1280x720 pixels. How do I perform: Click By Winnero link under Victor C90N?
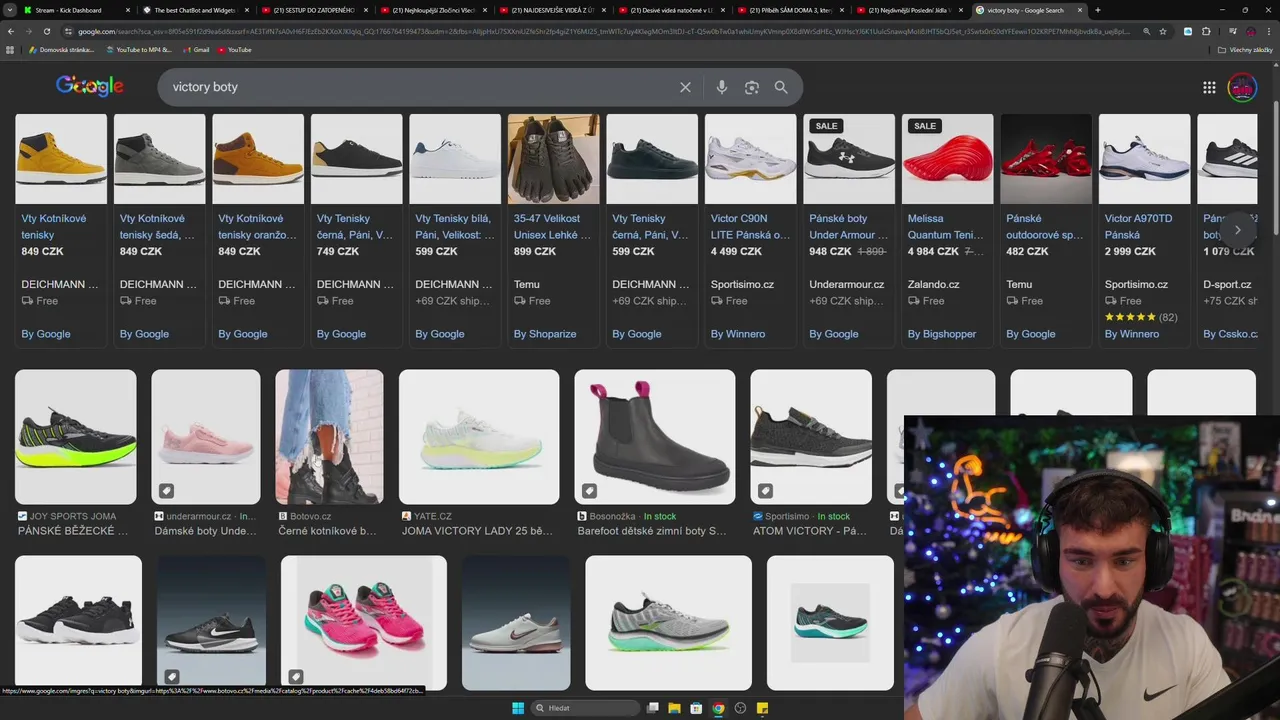tap(738, 334)
